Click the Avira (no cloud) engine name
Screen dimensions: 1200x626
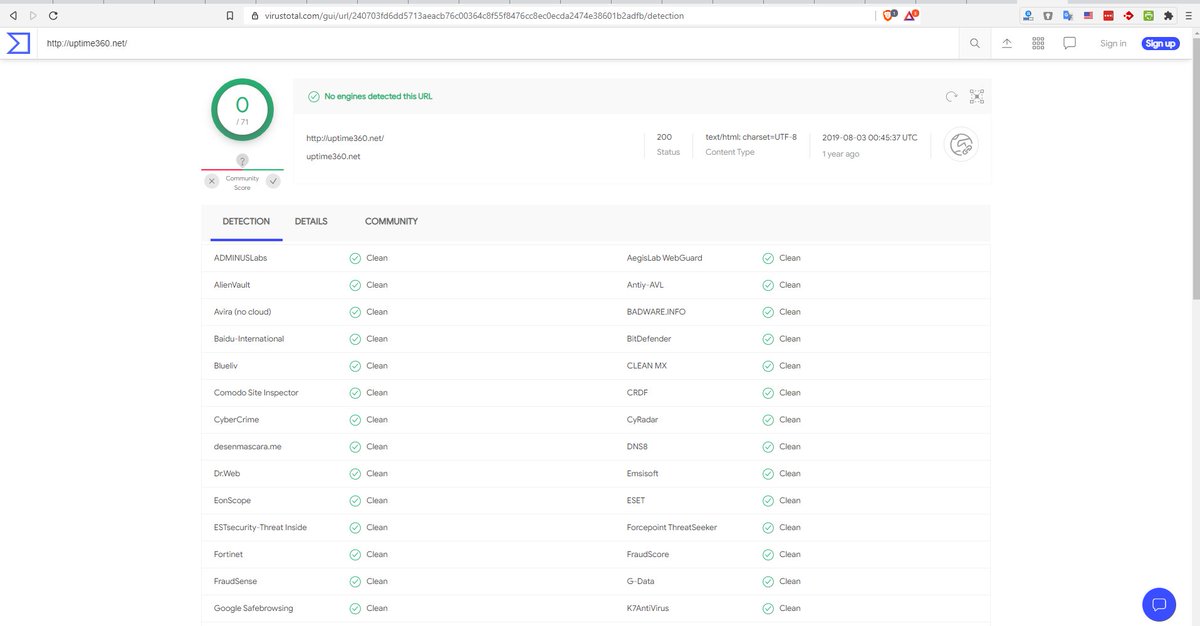[242, 312]
